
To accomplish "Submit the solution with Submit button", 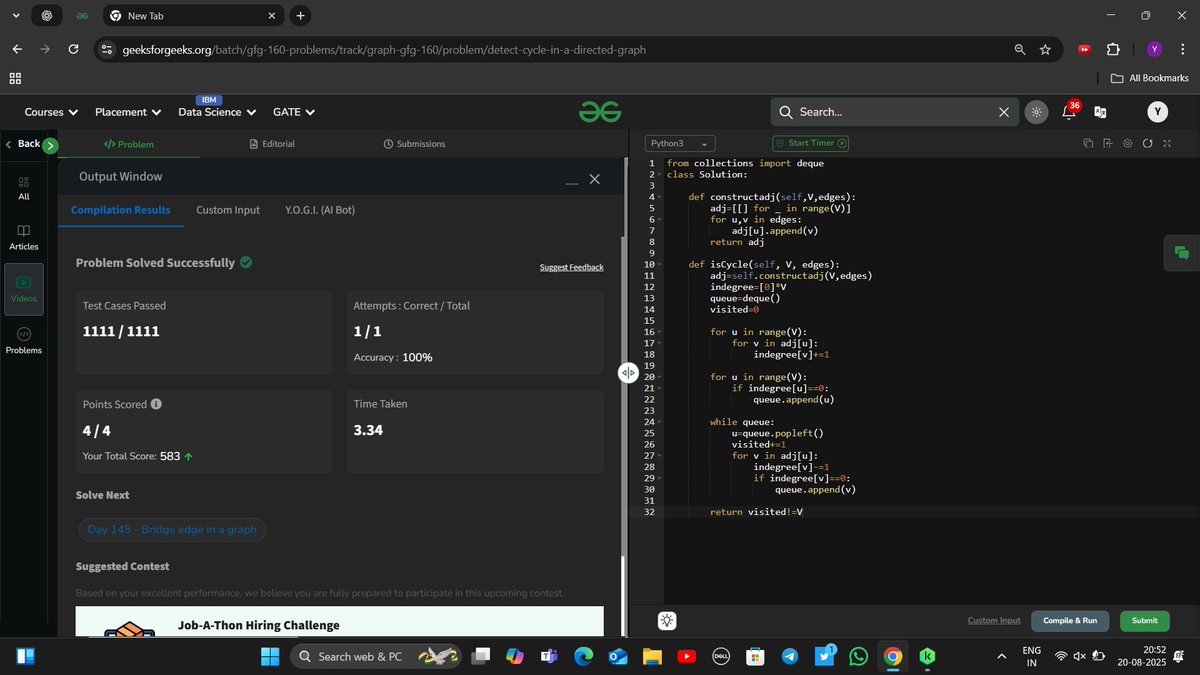I will click(1145, 620).
